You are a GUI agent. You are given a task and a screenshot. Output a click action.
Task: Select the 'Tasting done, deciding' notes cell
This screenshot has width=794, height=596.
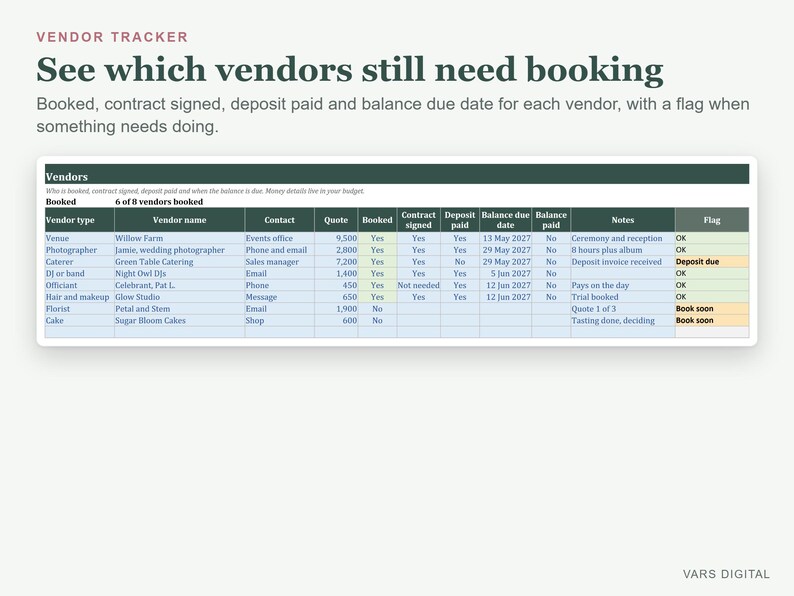coord(623,321)
